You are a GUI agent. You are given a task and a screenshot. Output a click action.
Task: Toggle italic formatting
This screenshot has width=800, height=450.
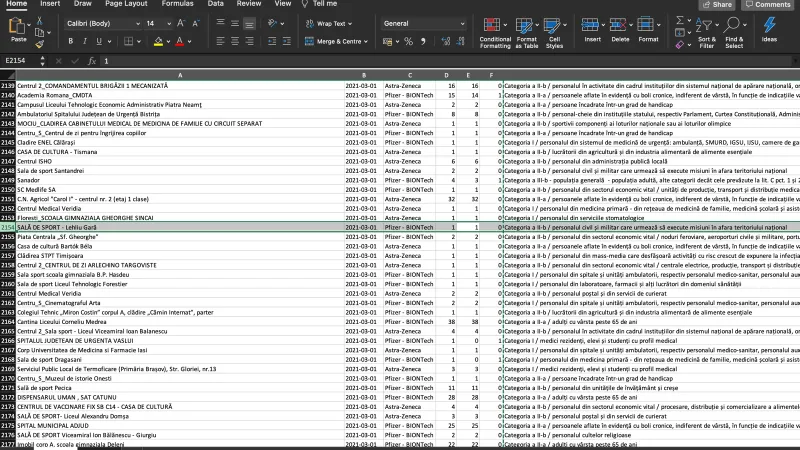click(85, 41)
